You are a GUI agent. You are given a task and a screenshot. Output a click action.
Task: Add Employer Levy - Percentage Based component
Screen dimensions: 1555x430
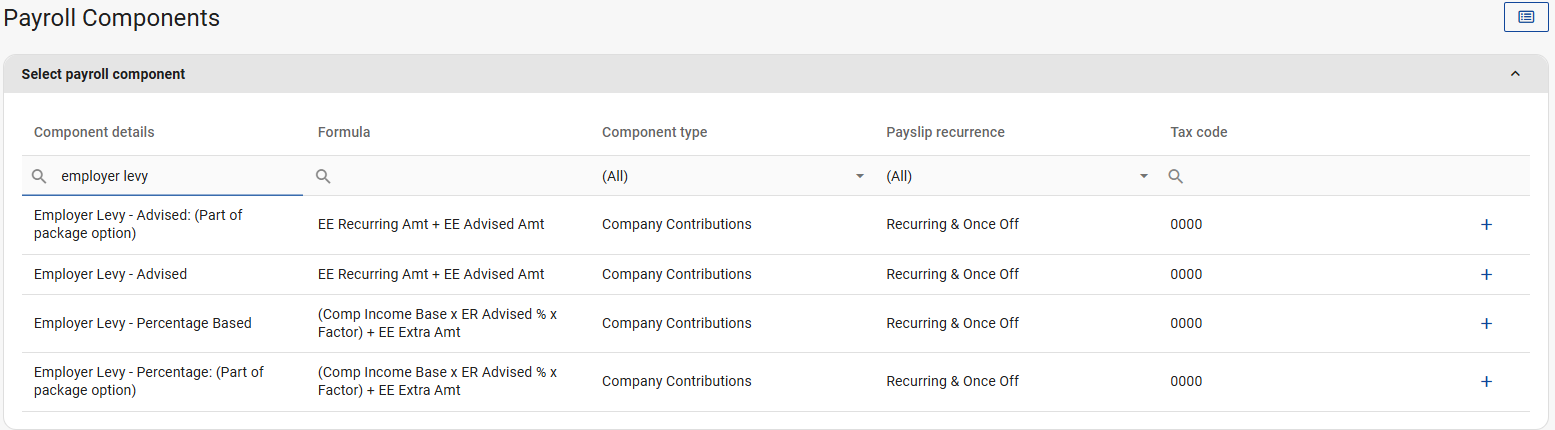click(1485, 324)
